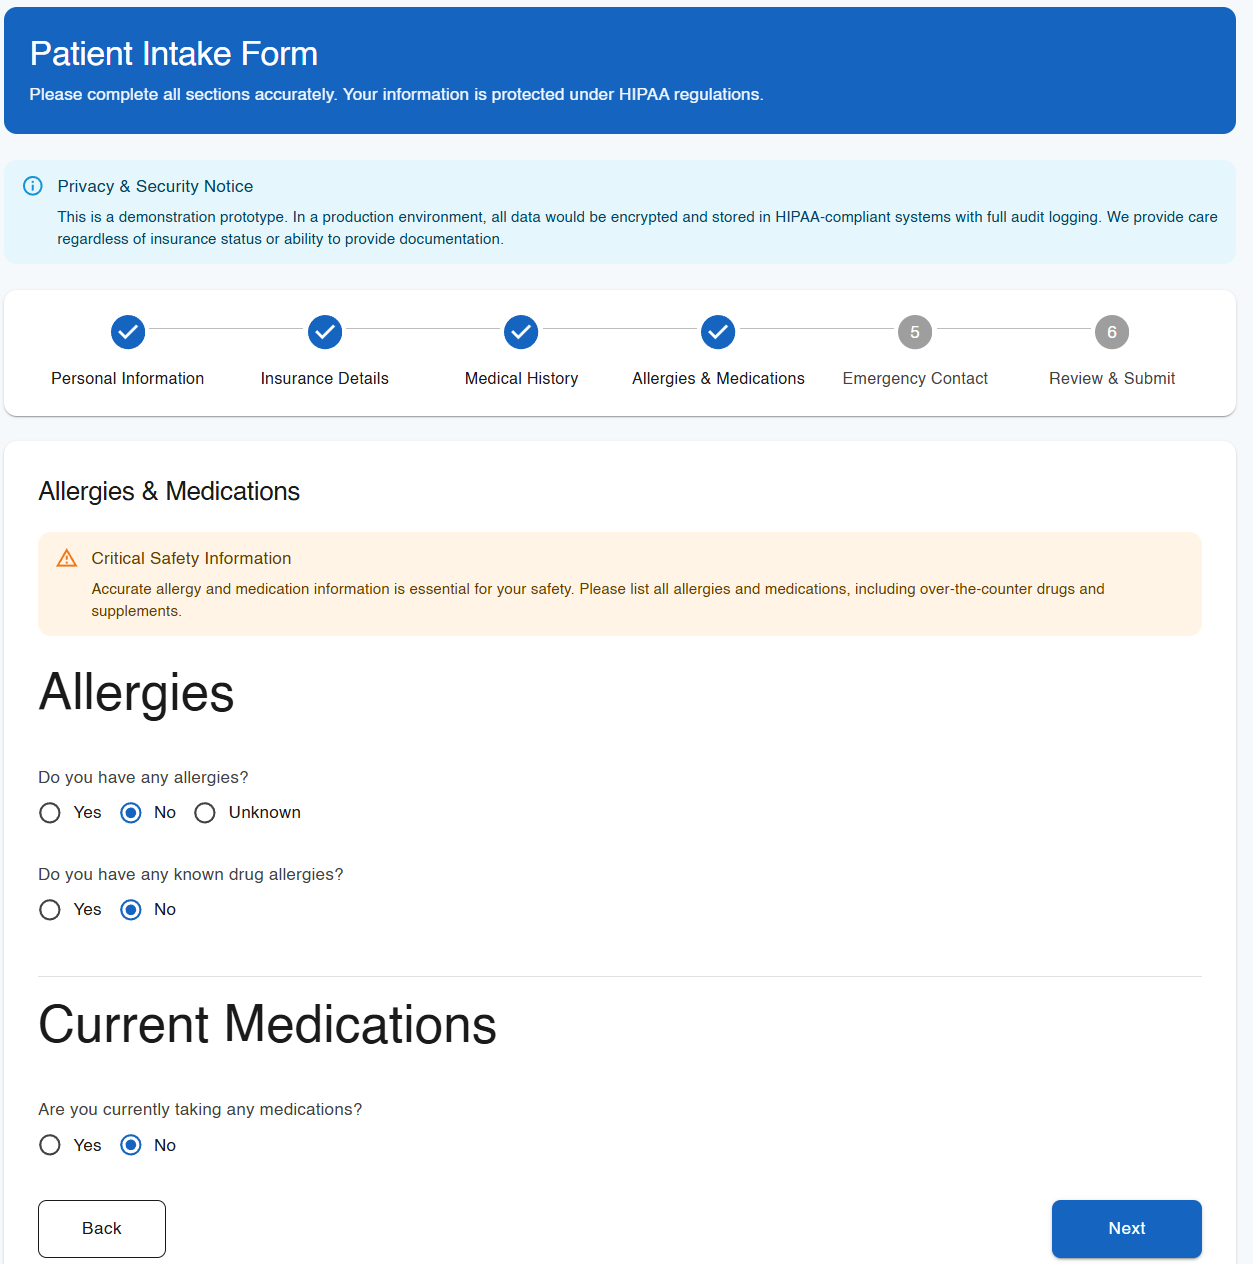Select Yes for currently taking medications
Image resolution: width=1253 pixels, height=1264 pixels.
click(50, 1145)
